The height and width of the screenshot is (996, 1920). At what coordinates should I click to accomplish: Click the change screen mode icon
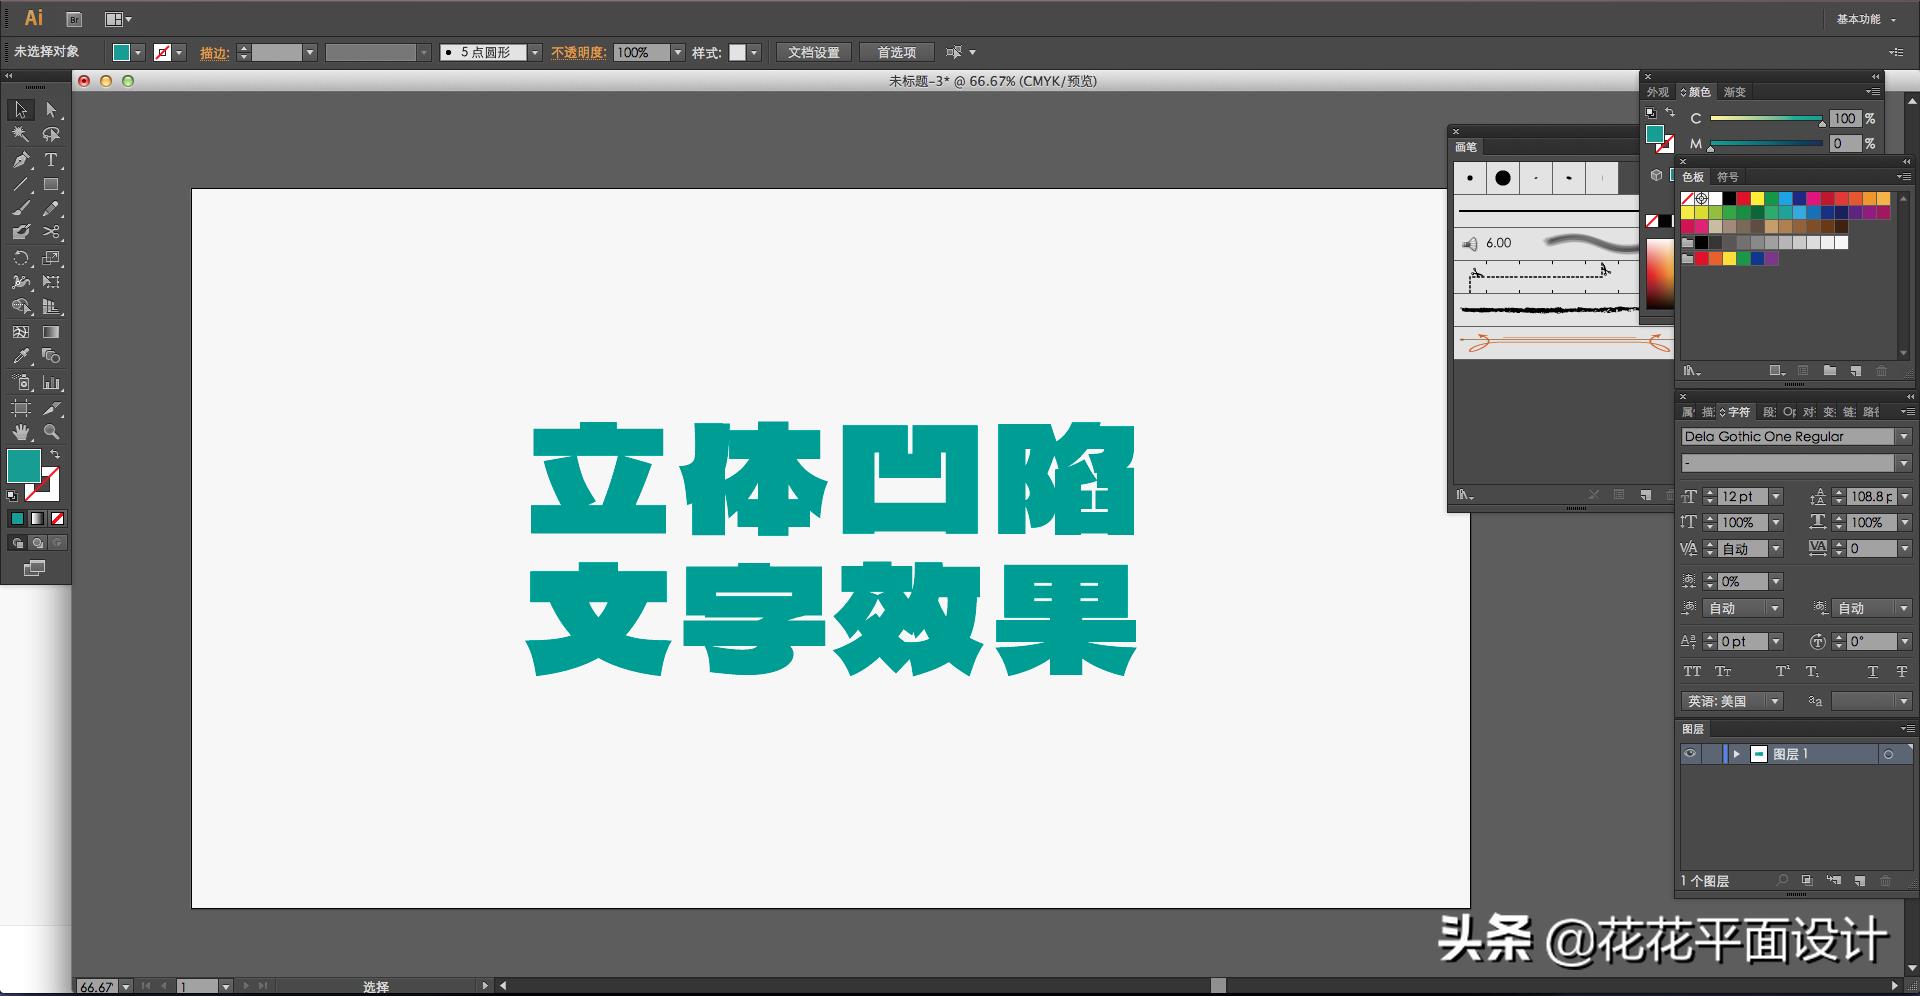click(34, 568)
